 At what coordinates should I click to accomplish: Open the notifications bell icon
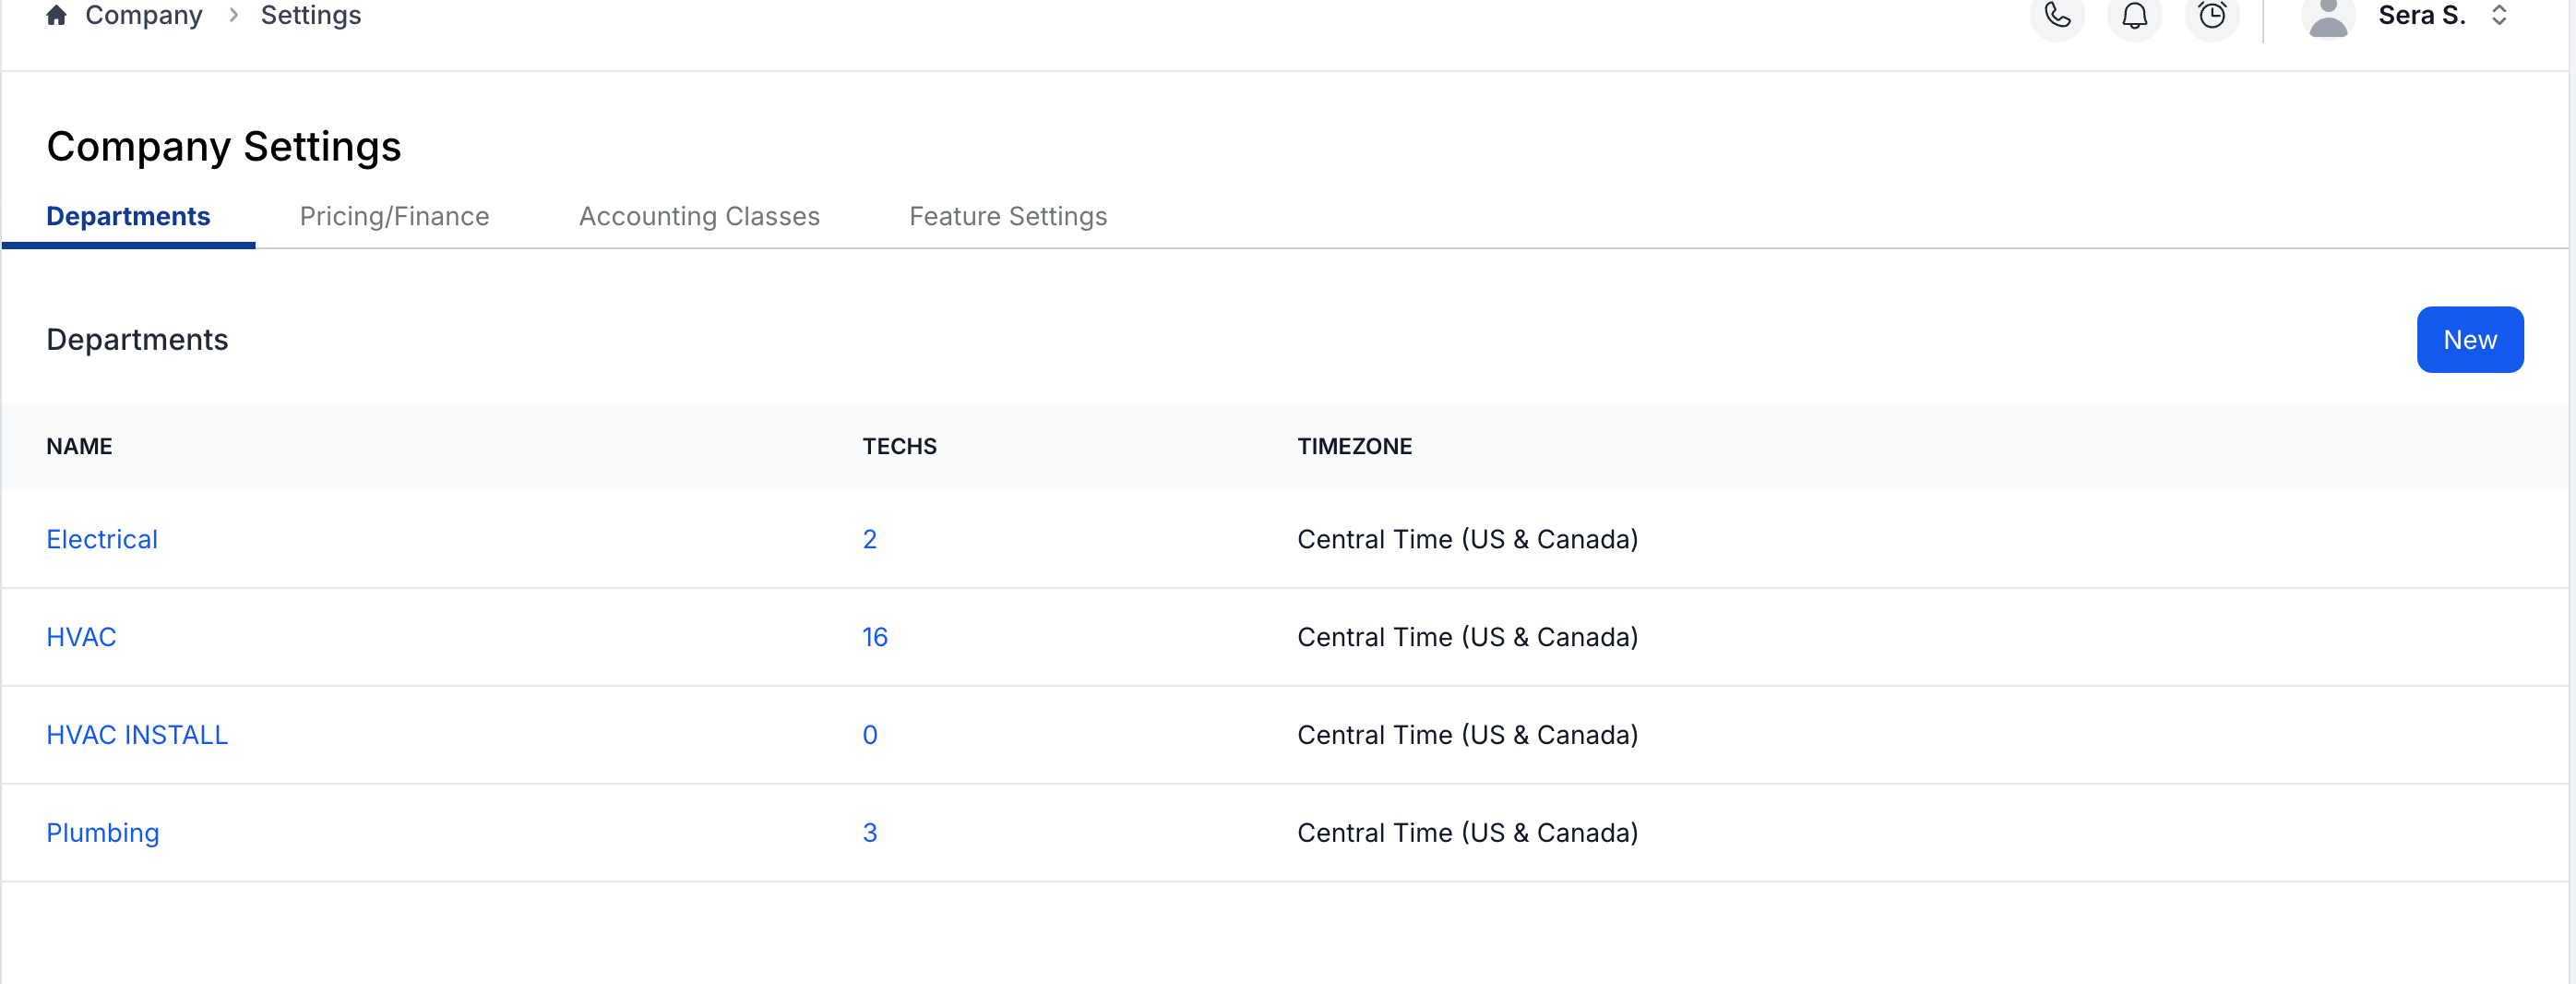pos(2134,15)
